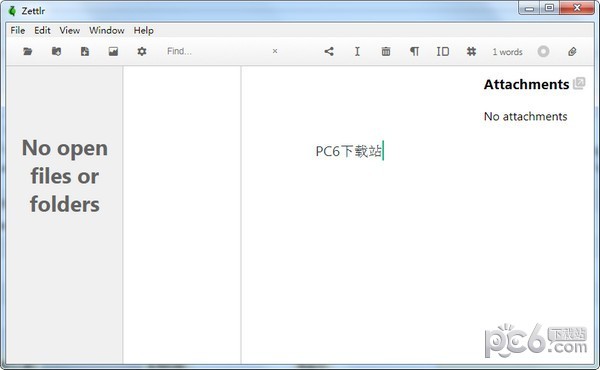The height and width of the screenshot is (370, 600).
Task: Open preferences with the gear icon
Action: point(142,51)
